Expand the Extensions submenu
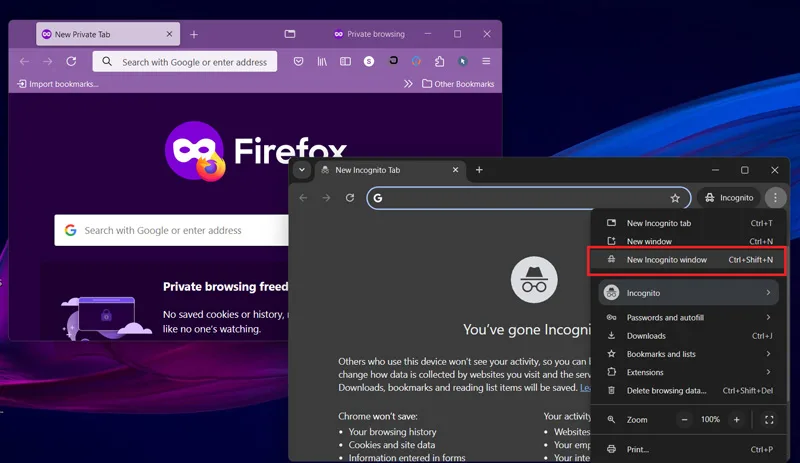 pos(689,372)
